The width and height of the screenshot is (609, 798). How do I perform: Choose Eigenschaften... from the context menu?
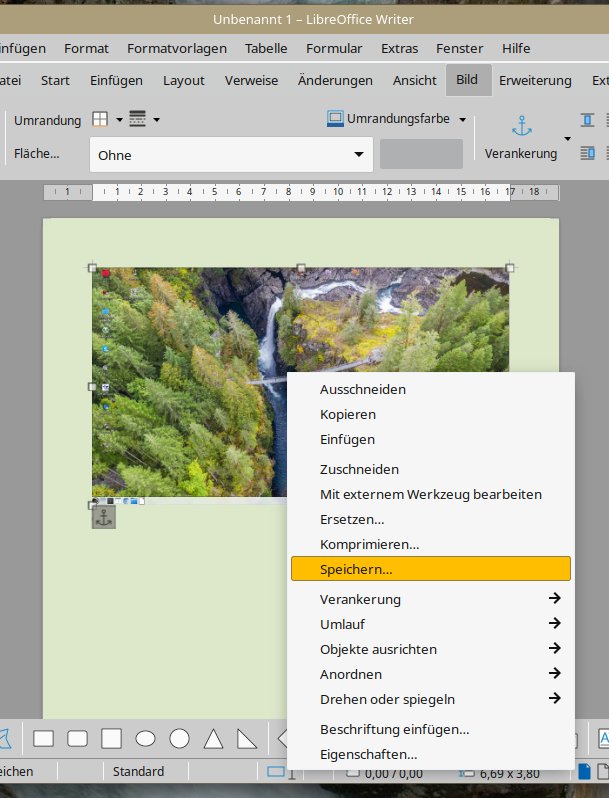pyautogui.click(x=431, y=754)
